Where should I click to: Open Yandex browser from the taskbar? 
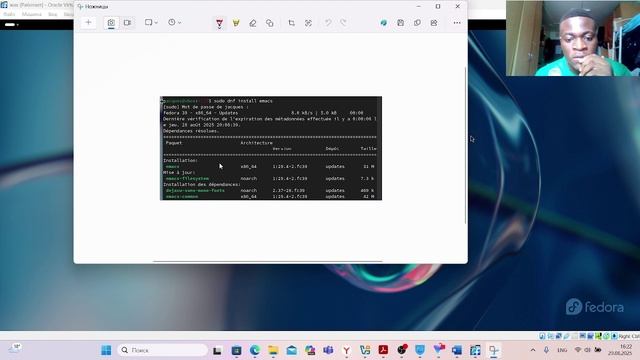tap(347, 350)
